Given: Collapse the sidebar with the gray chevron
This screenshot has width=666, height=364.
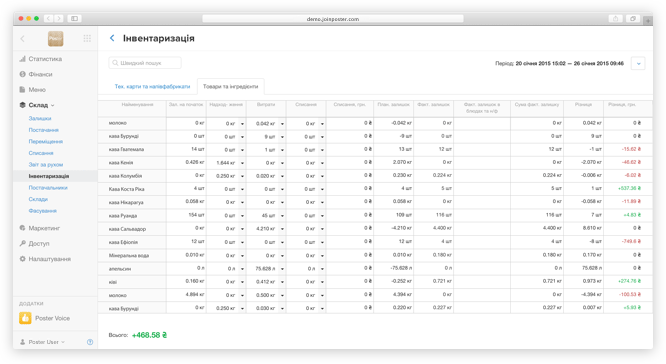Looking at the screenshot, I should click(23, 39).
